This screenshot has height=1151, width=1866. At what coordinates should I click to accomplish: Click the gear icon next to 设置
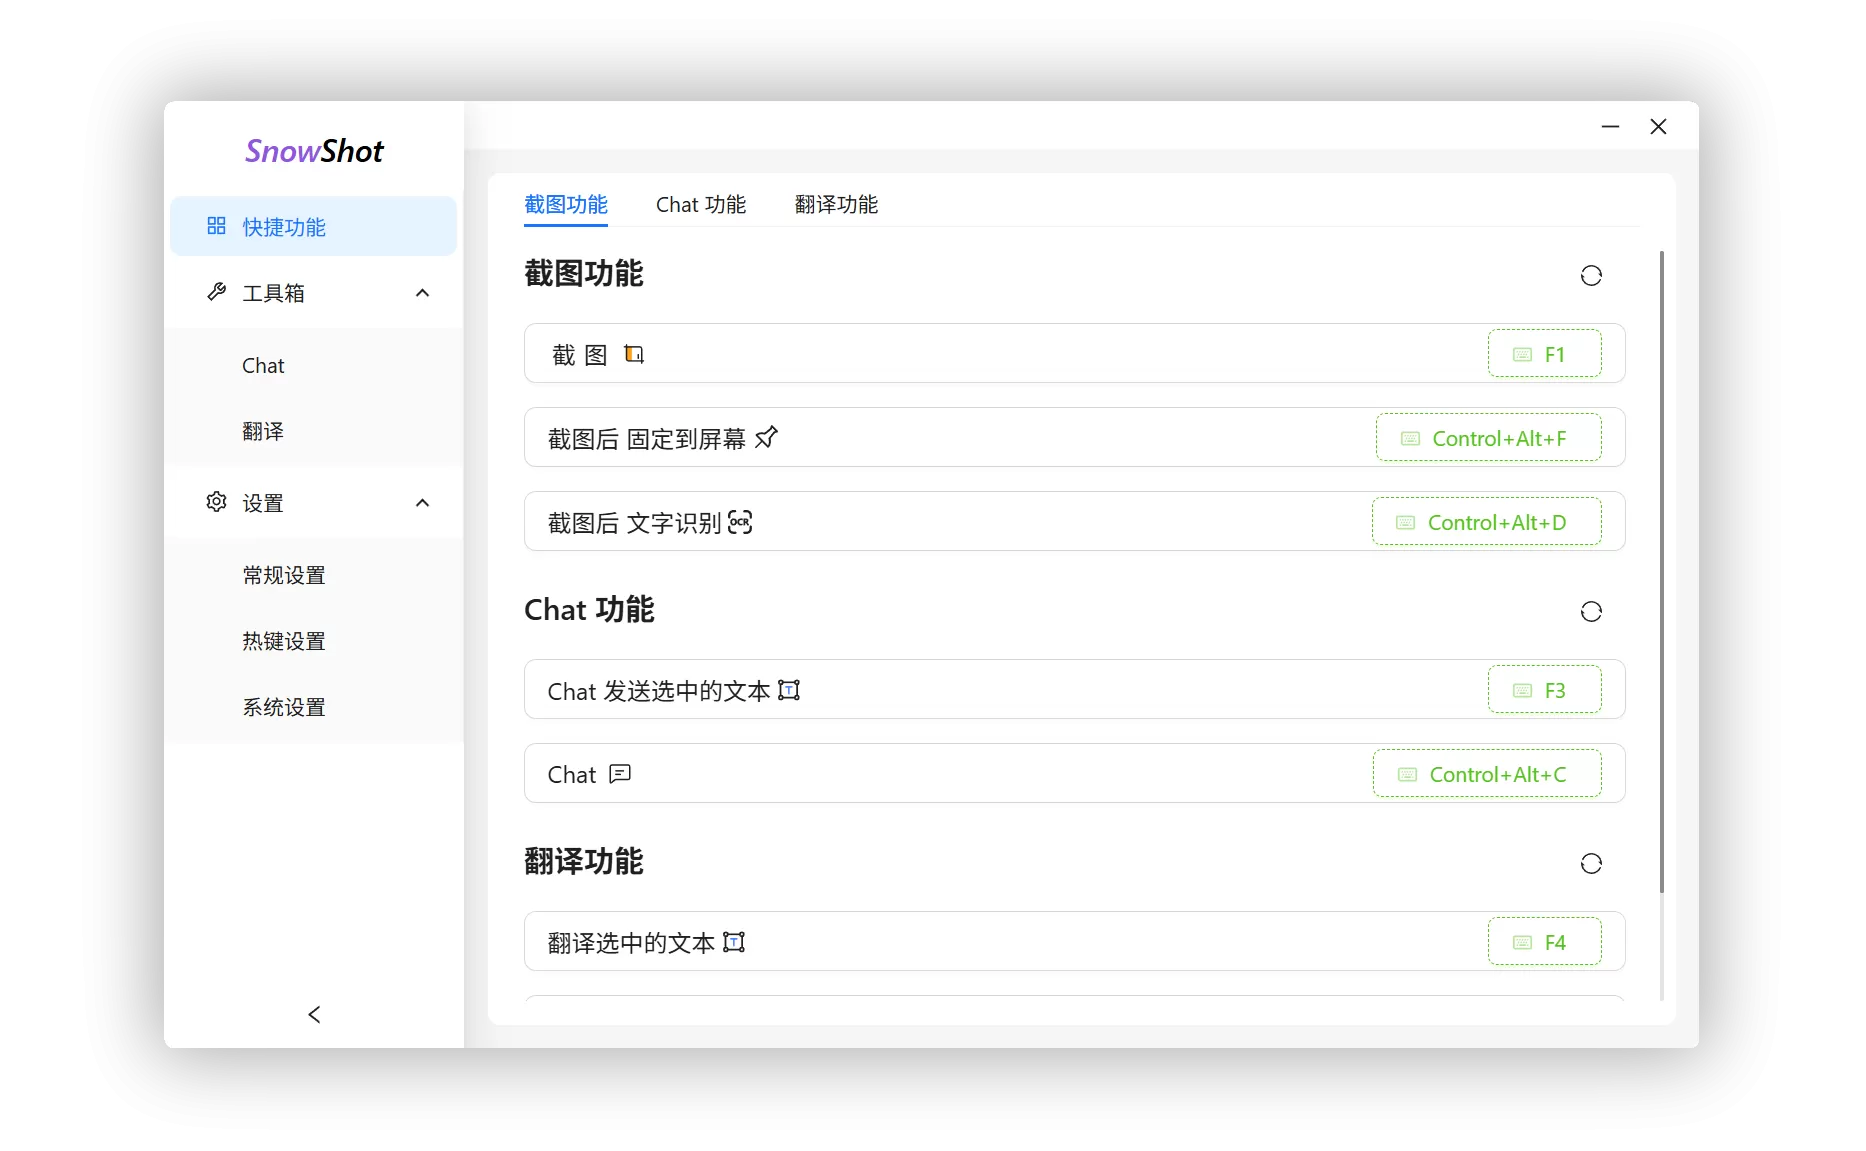[x=216, y=503]
